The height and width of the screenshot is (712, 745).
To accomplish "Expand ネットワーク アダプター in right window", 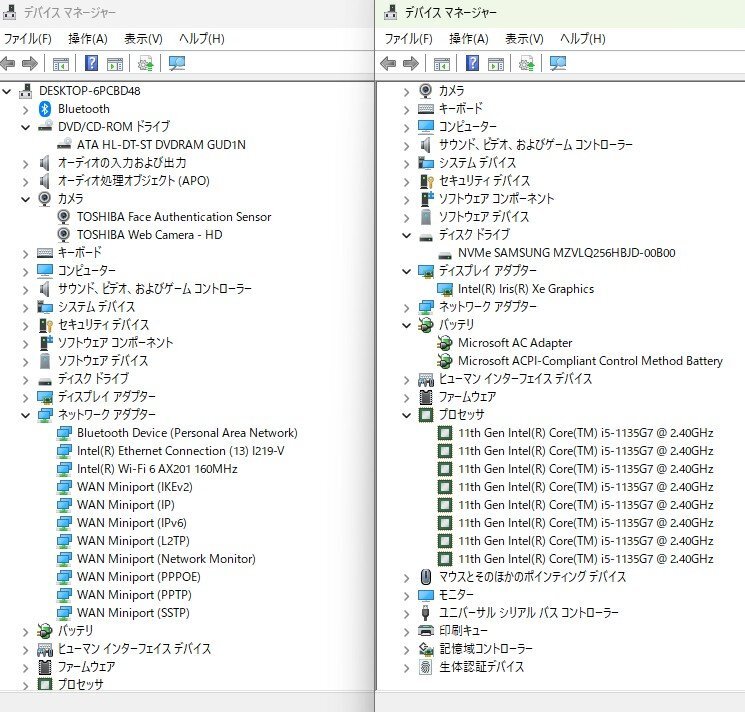I will tap(407, 308).
